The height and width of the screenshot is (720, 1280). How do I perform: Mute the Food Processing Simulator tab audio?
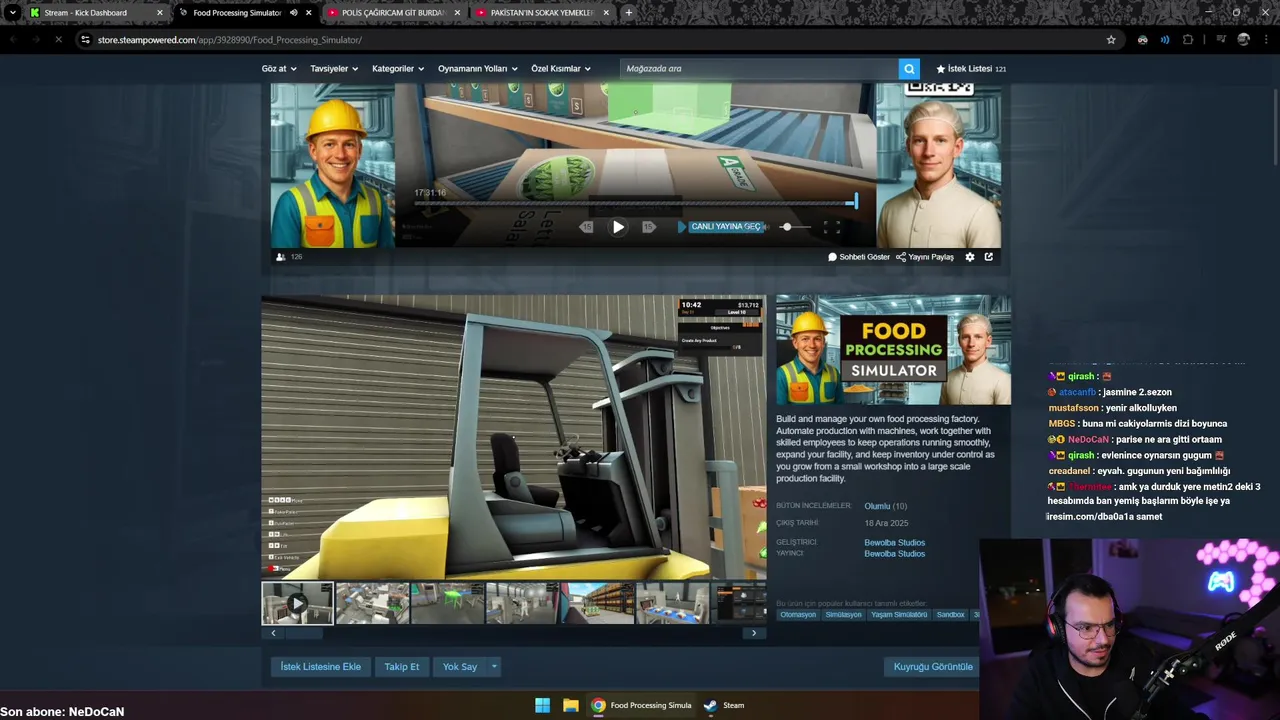pos(294,13)
